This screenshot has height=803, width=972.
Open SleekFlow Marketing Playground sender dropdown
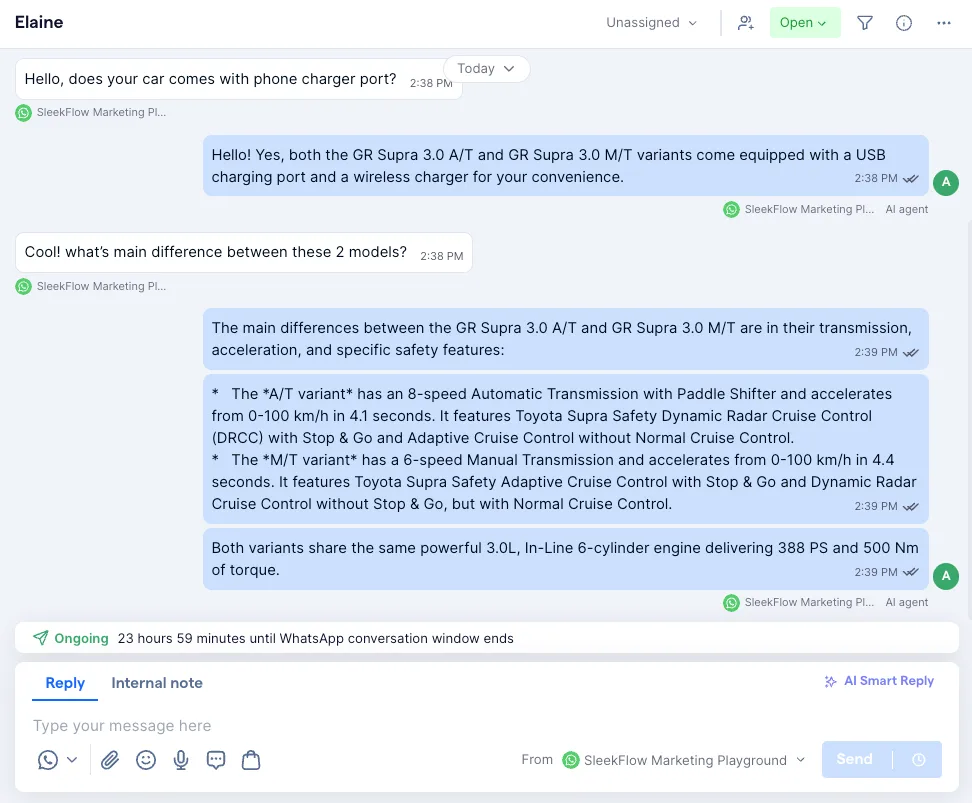[x=685, y=760]
